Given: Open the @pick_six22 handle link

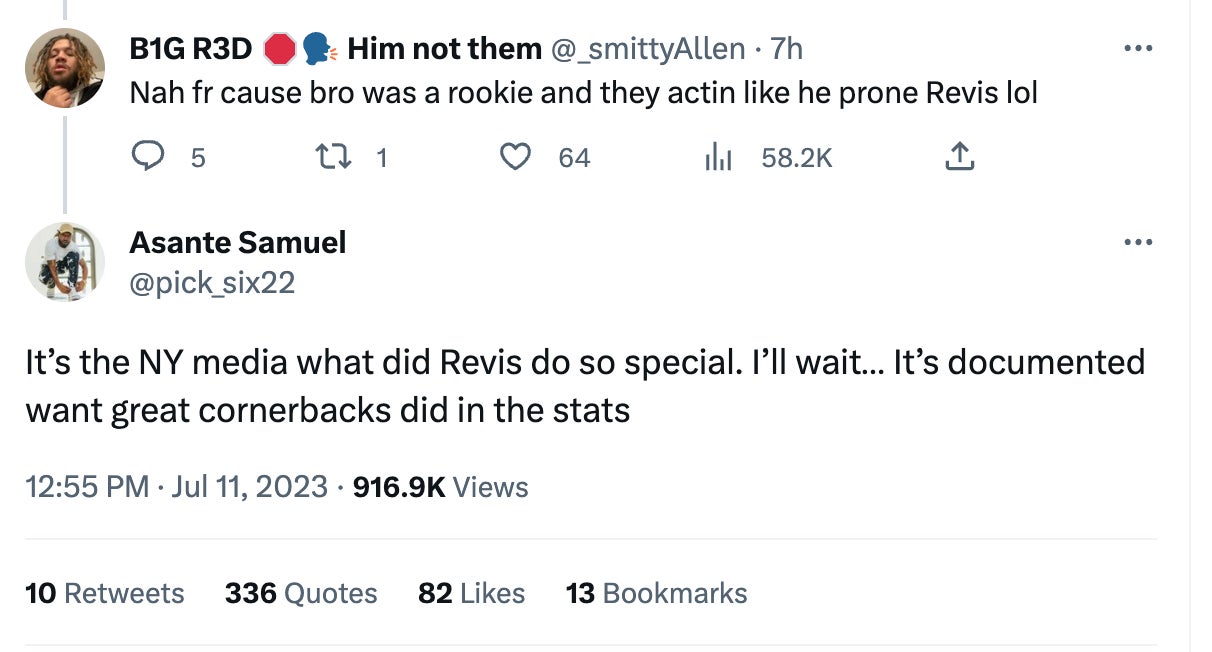Looking at the screenshot, I should point(212,283).
